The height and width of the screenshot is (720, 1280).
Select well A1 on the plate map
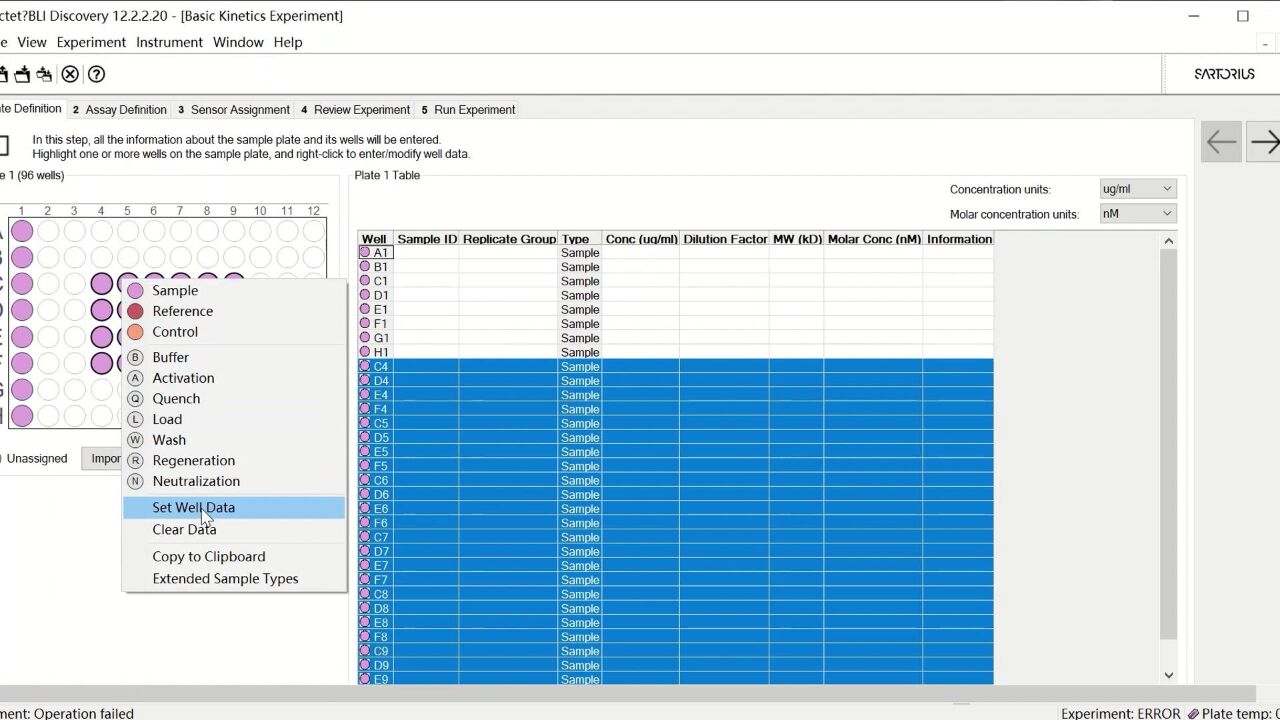(22, 231)
